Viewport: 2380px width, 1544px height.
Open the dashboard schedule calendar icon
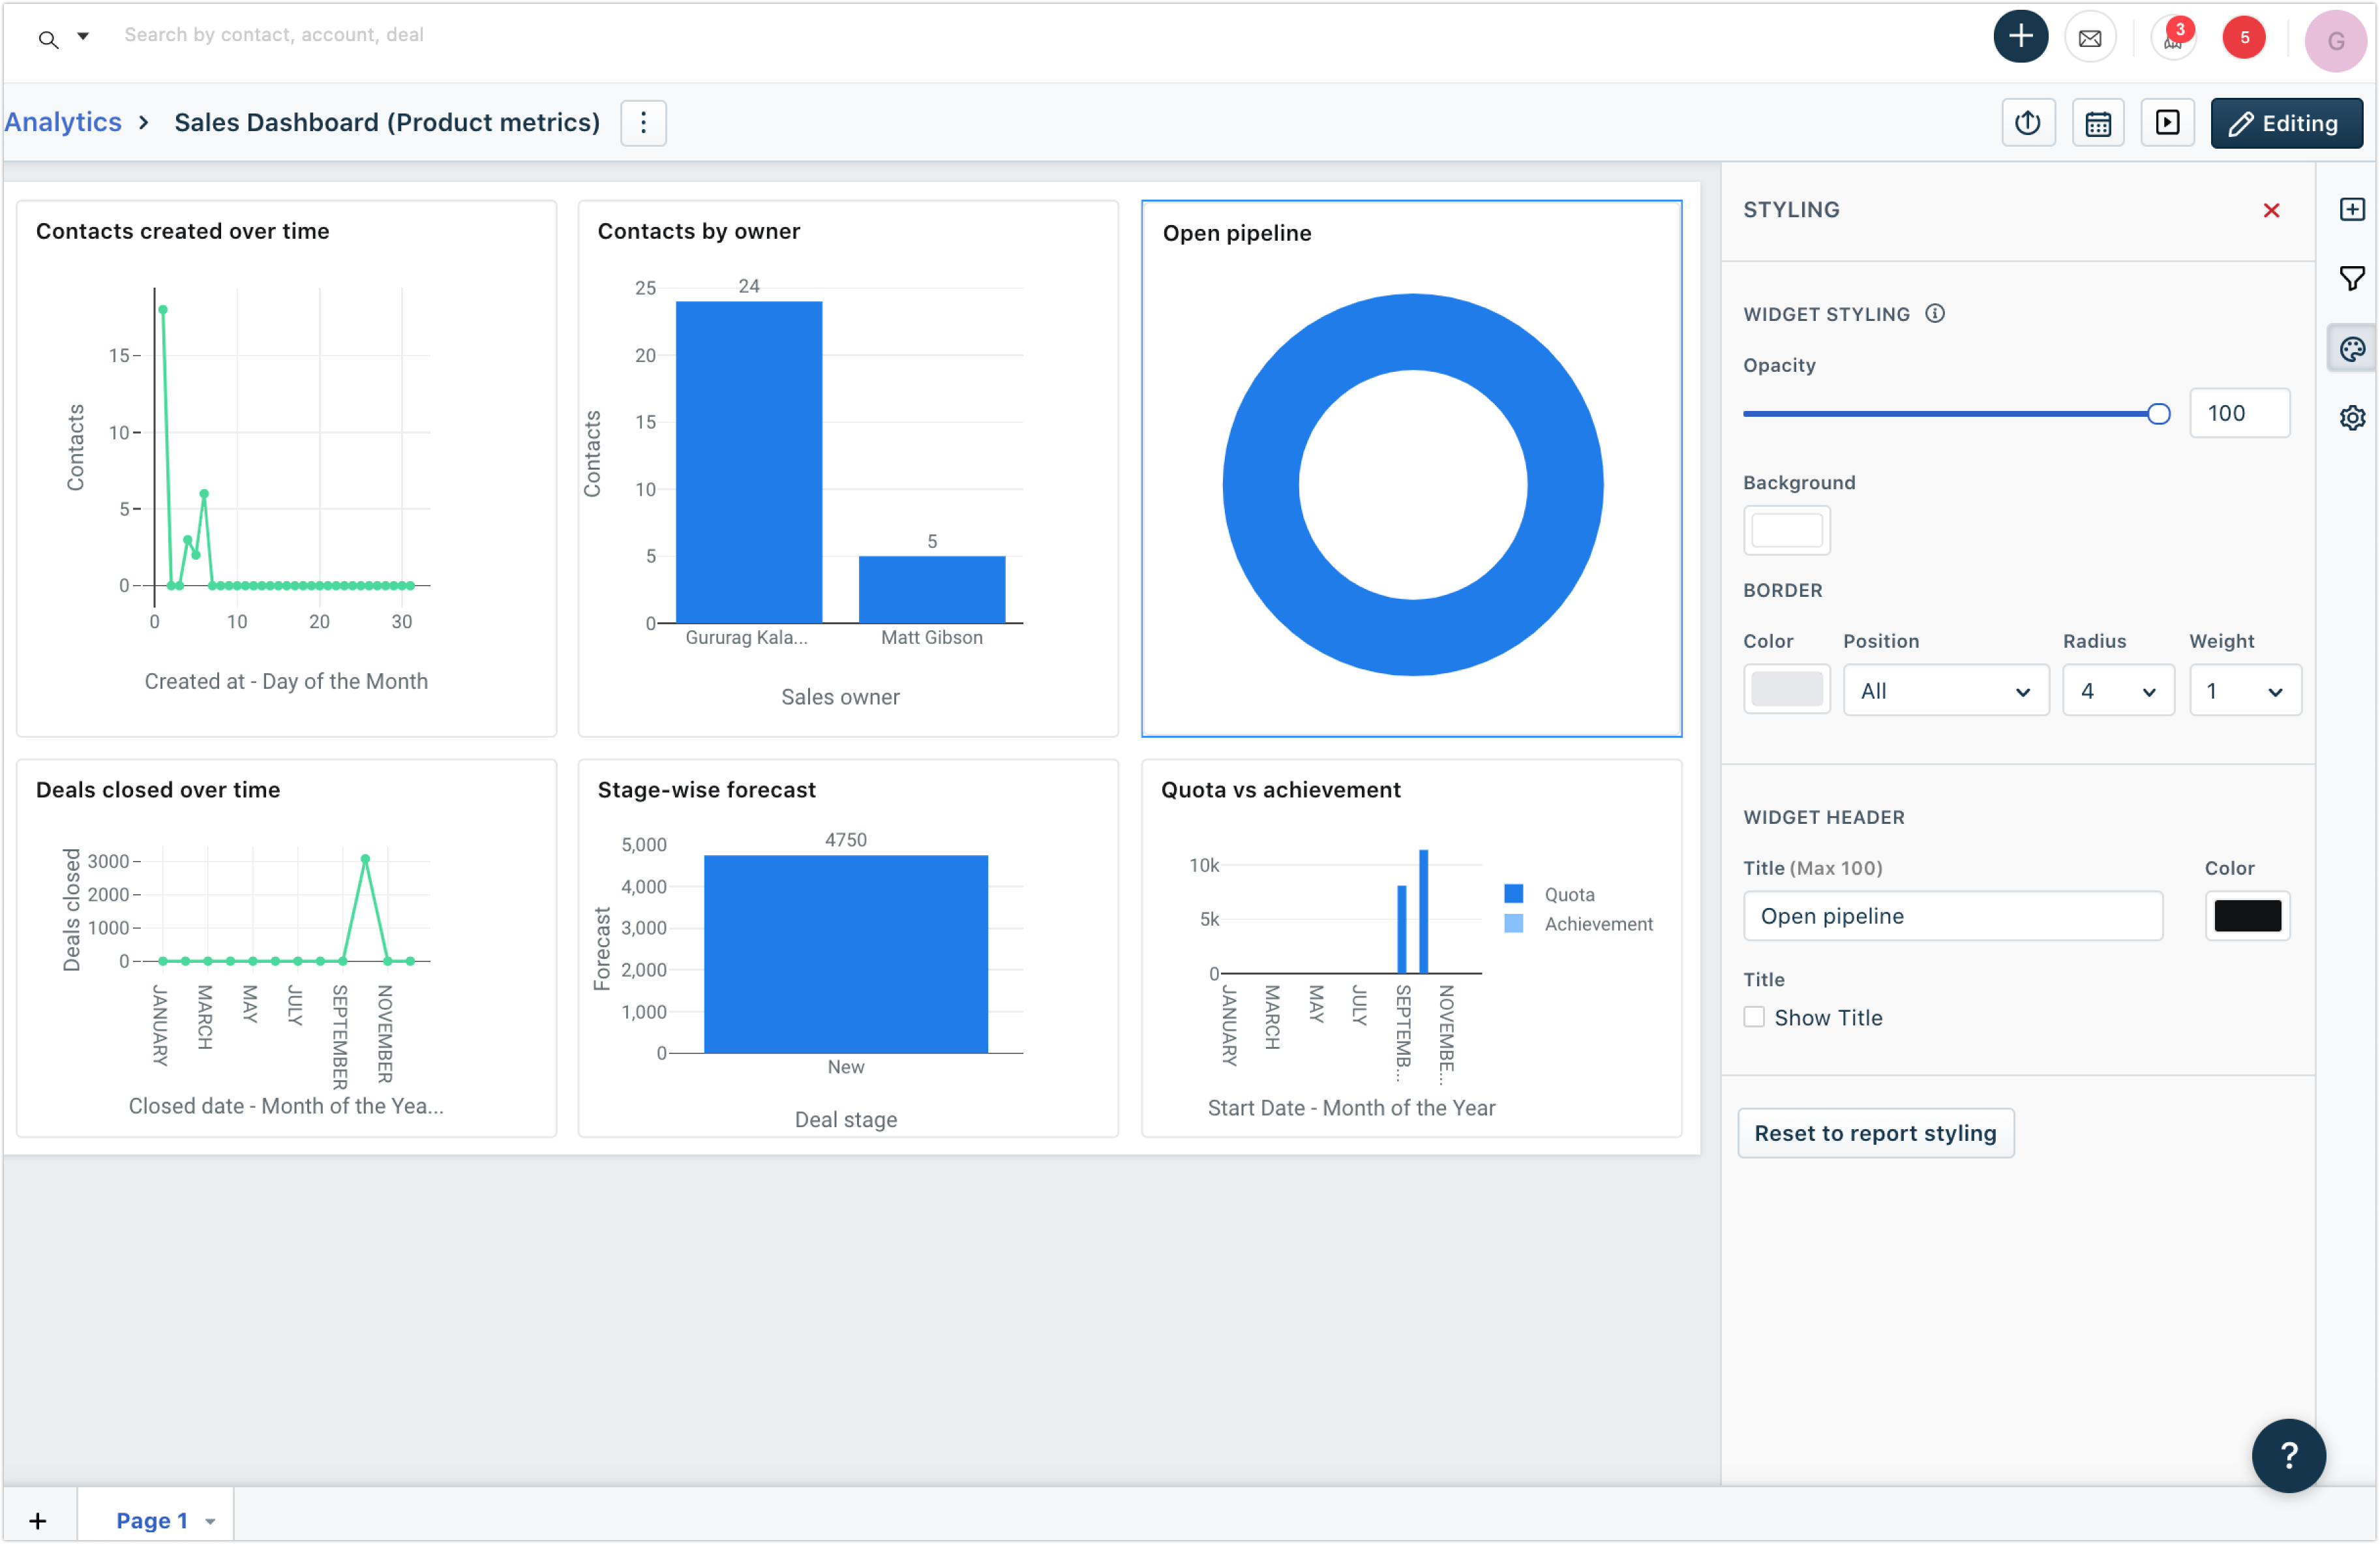(2097, 123)
